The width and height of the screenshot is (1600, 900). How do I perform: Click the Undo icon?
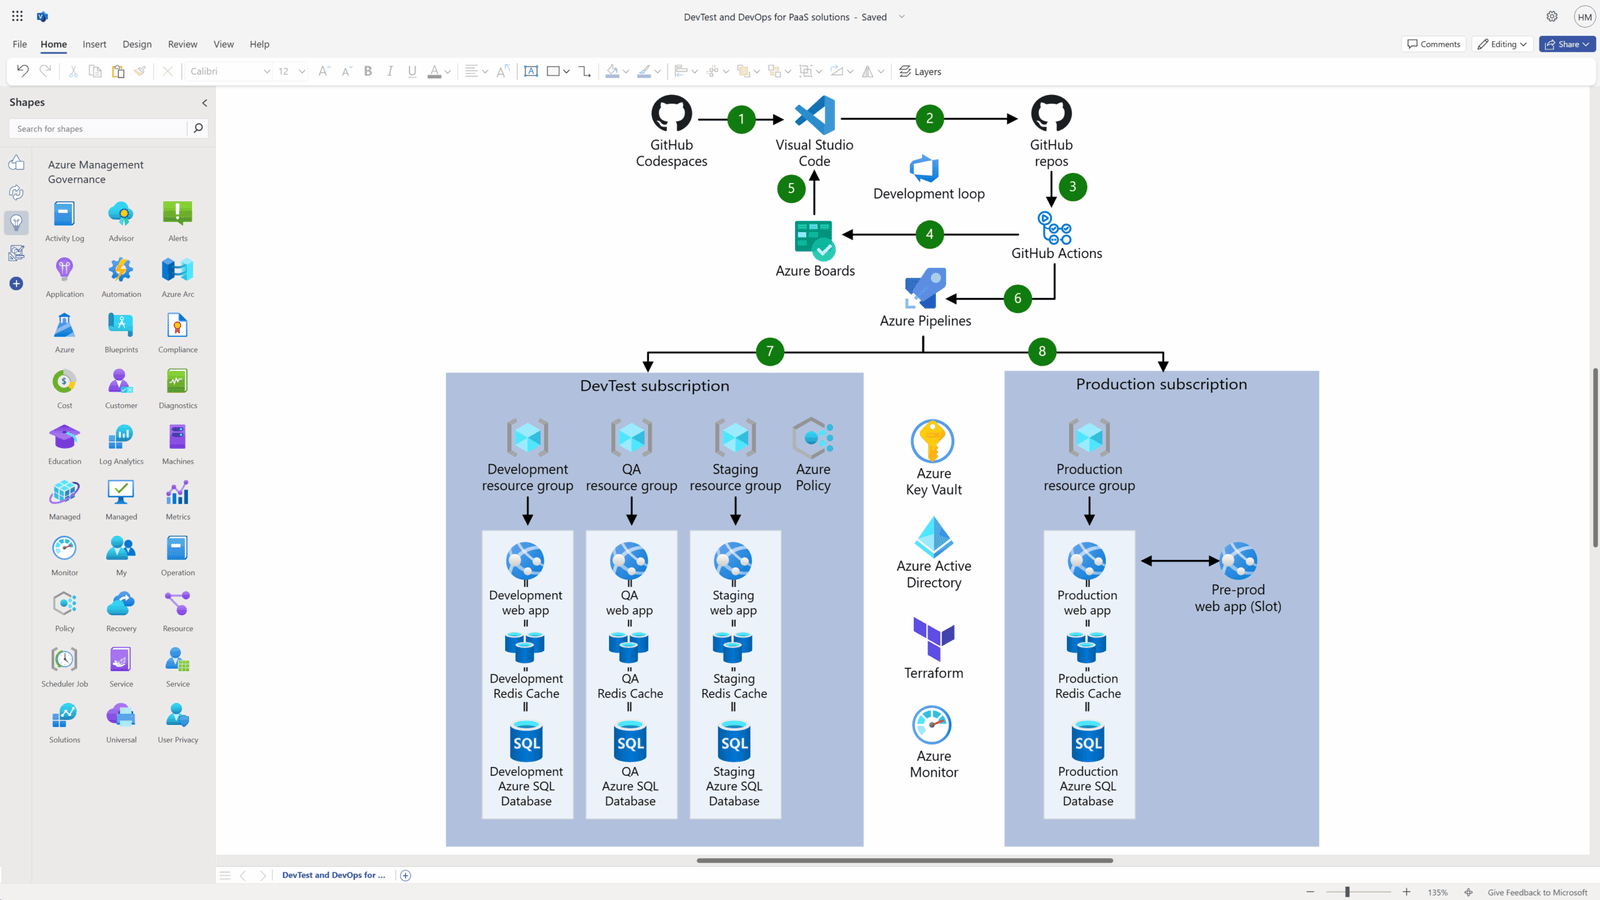click(x=22, y=71)
